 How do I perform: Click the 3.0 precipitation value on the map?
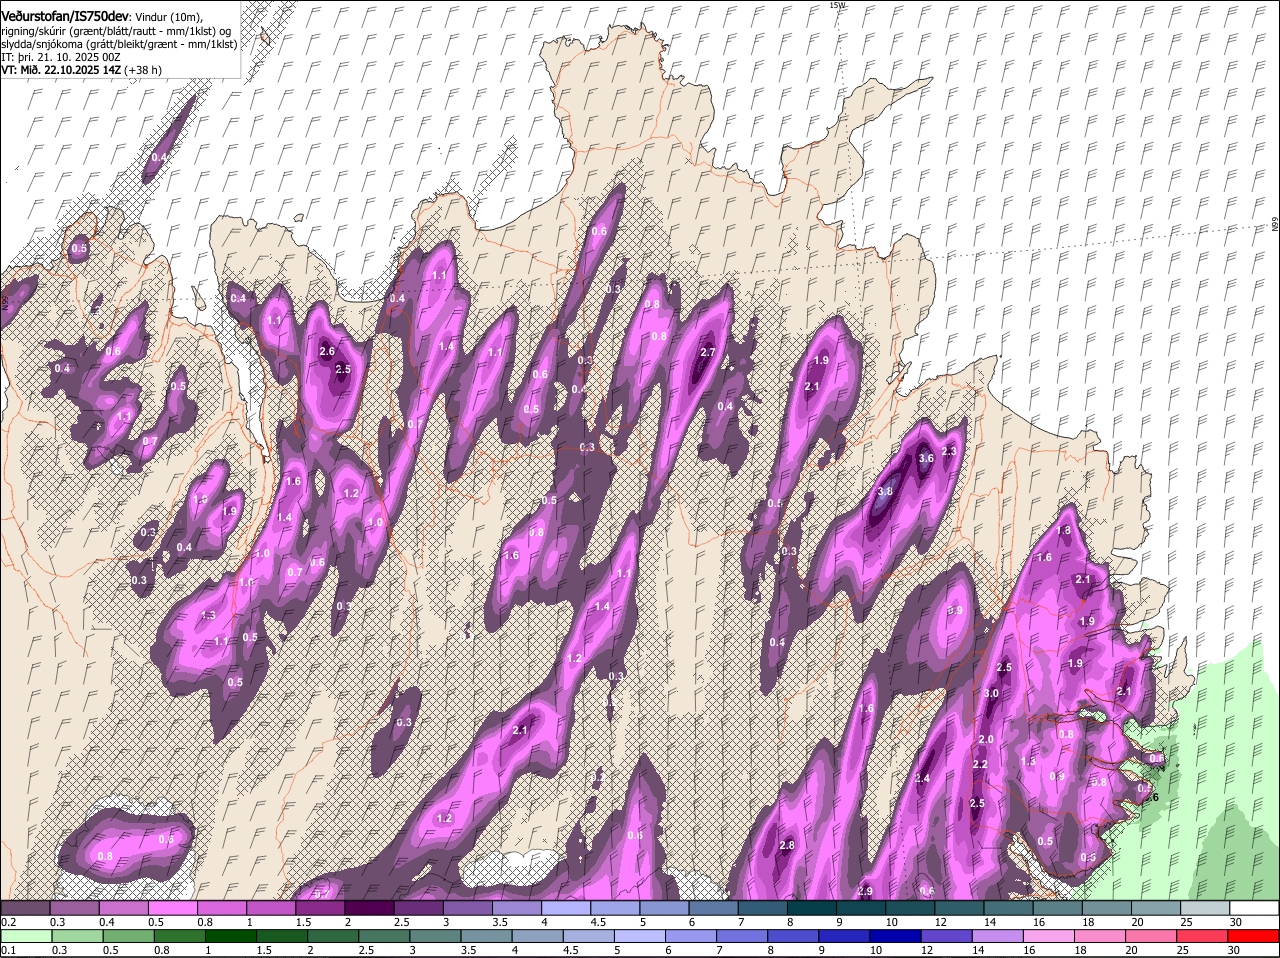tap(991, 693)
